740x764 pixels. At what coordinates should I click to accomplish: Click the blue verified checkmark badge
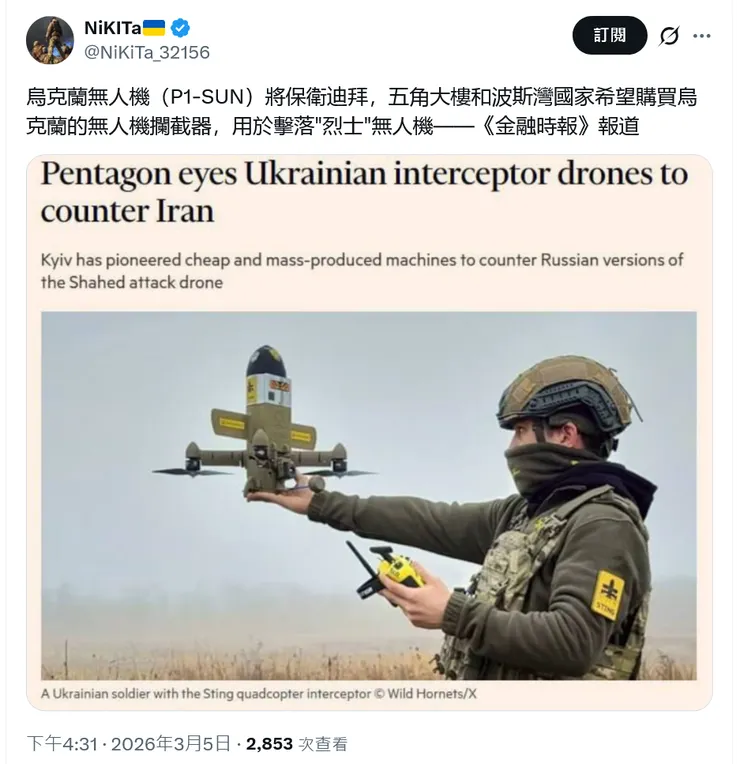[180, 28]
